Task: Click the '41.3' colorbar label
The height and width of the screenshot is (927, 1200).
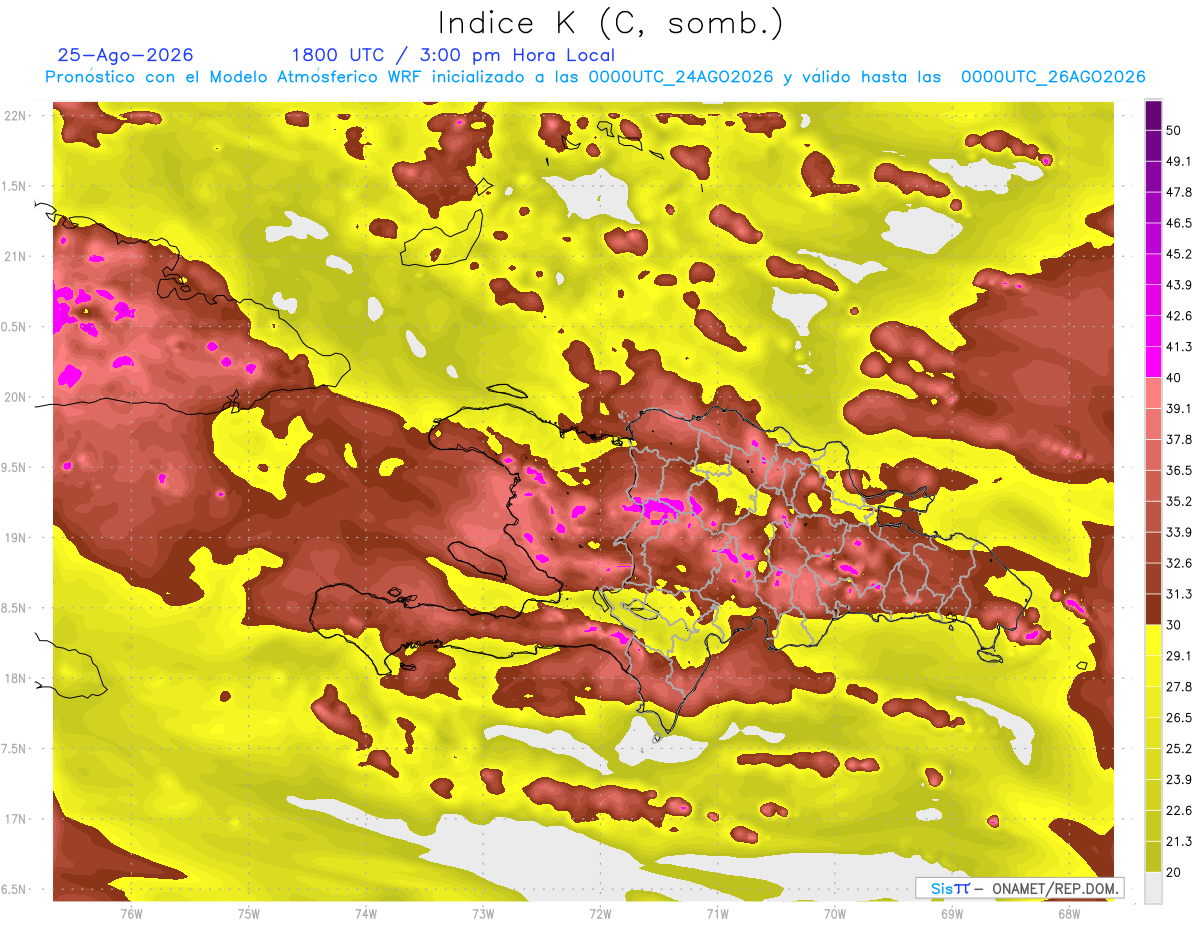Action: point(1179,347)
